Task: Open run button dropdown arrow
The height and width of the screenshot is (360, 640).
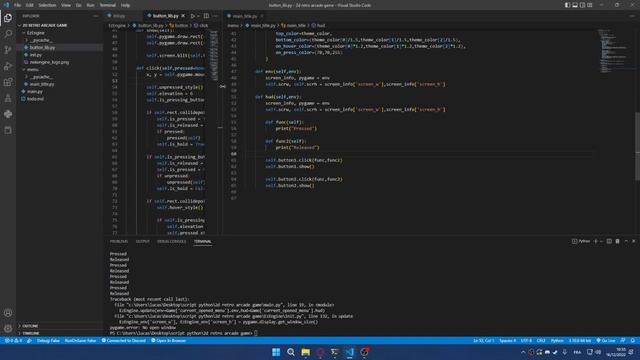Action: coord(198,16)
